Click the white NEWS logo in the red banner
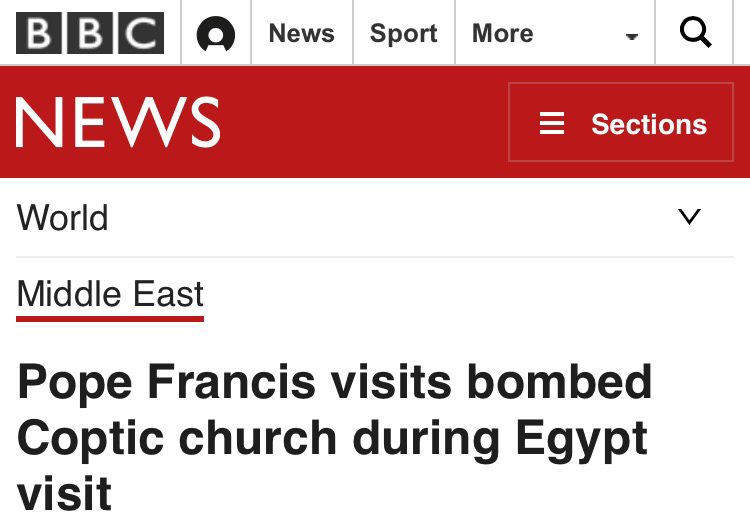The width and height of the screenshot is (750, 524). coord(118,123)
